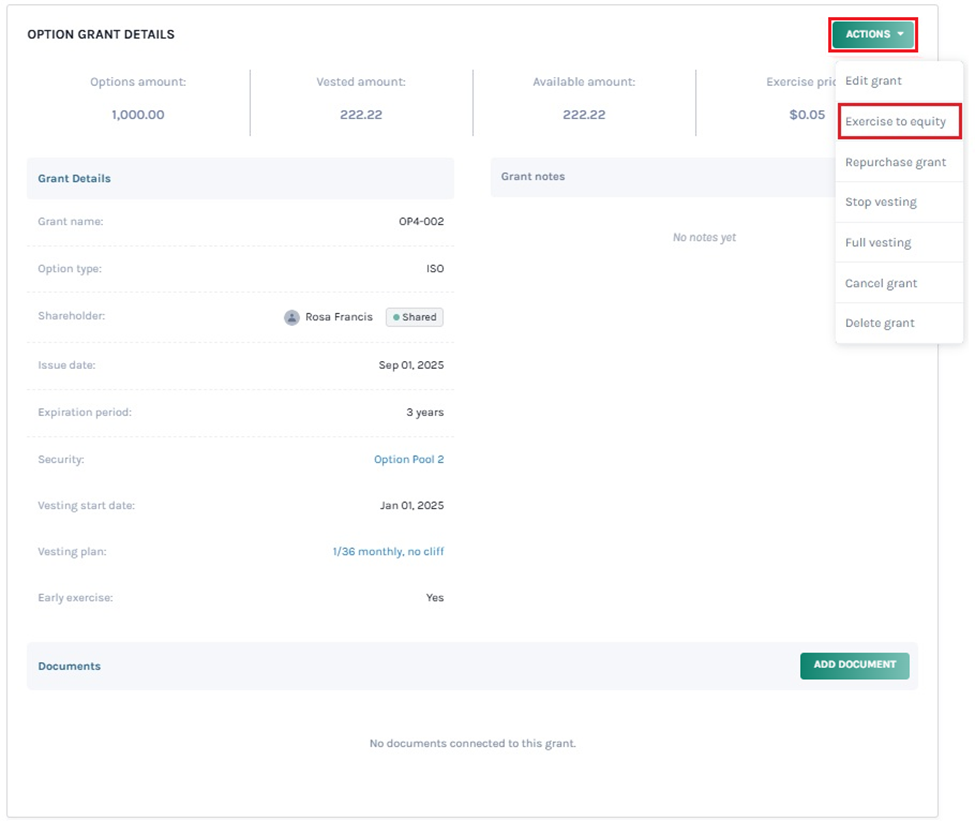Click Delete grant in the dropdown

(x=879, y=323)
